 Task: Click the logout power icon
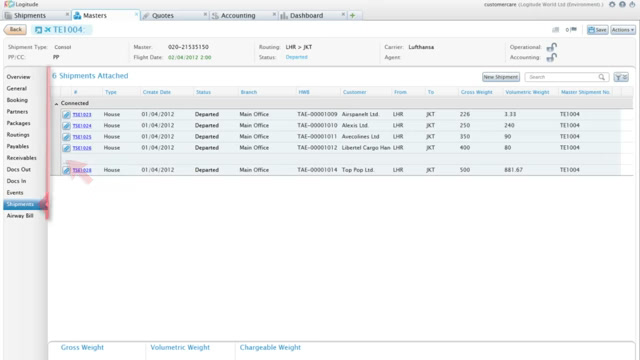click(x=632, y=4)
